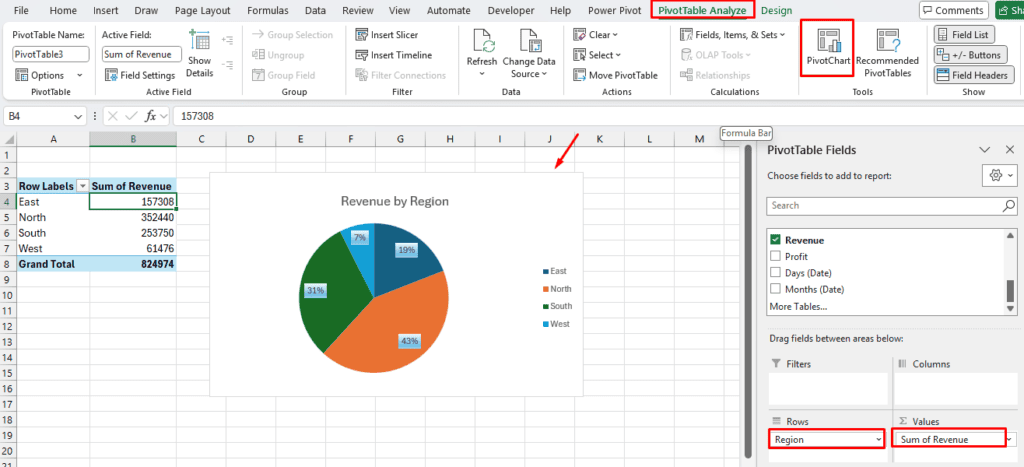Show Details of active field
This screenshot has width=1024, height=467.
200,54
